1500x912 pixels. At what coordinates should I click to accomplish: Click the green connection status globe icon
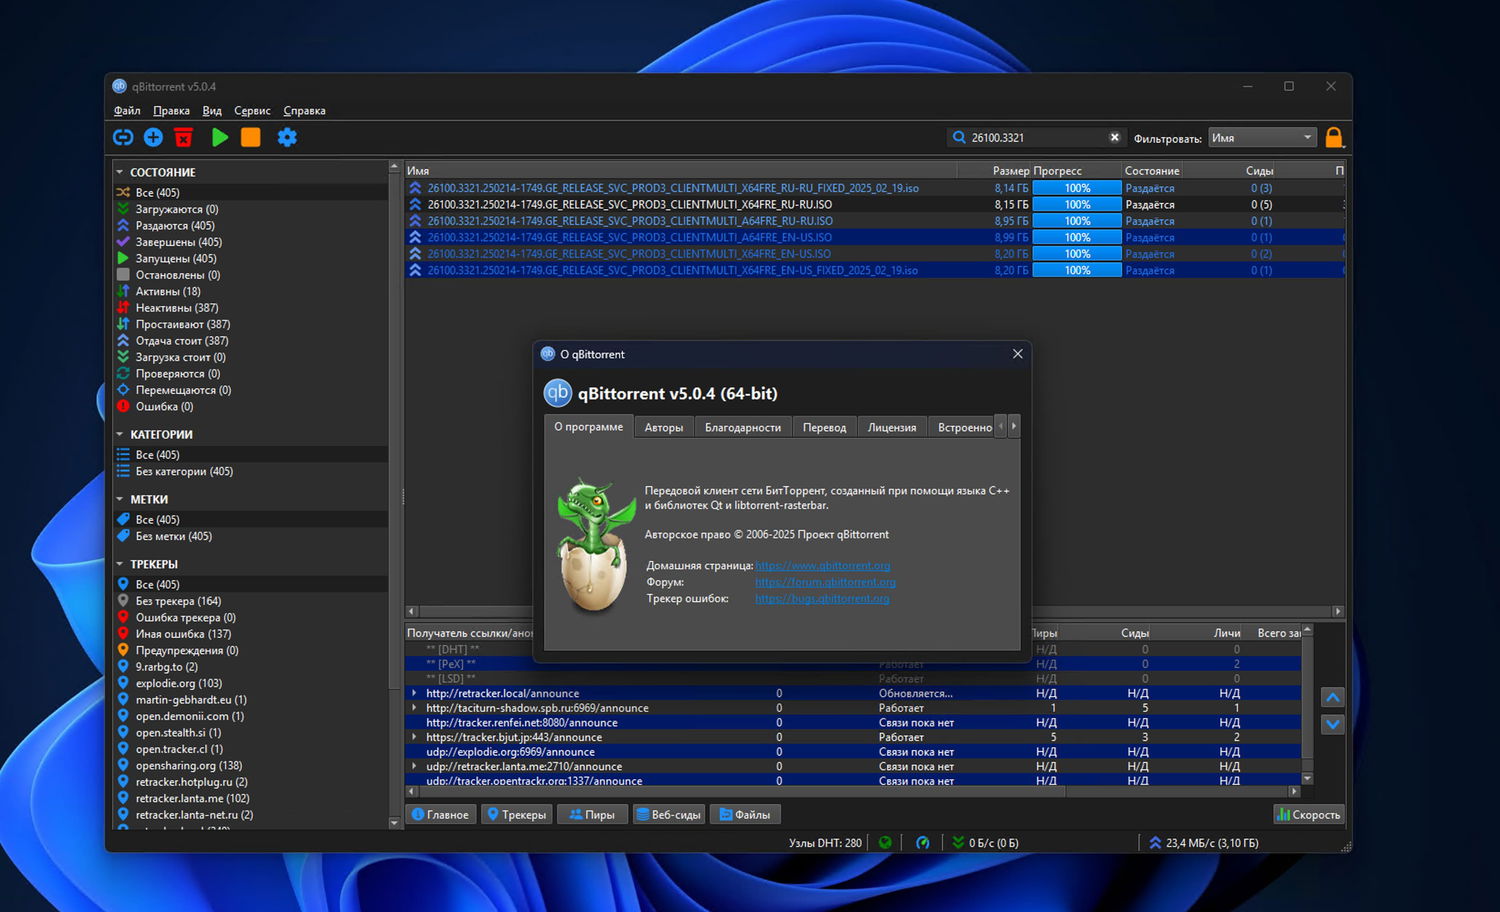coord(885,843)
